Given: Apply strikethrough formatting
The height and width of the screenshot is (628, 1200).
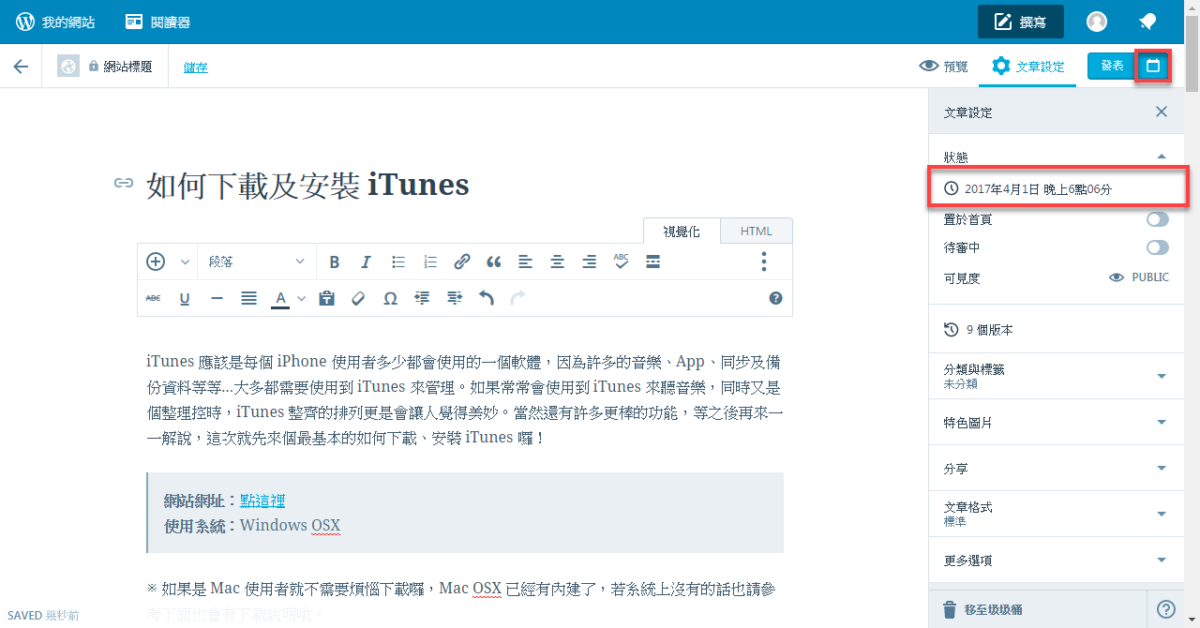Looking at the screenshot, I should [x=153, y=298].
